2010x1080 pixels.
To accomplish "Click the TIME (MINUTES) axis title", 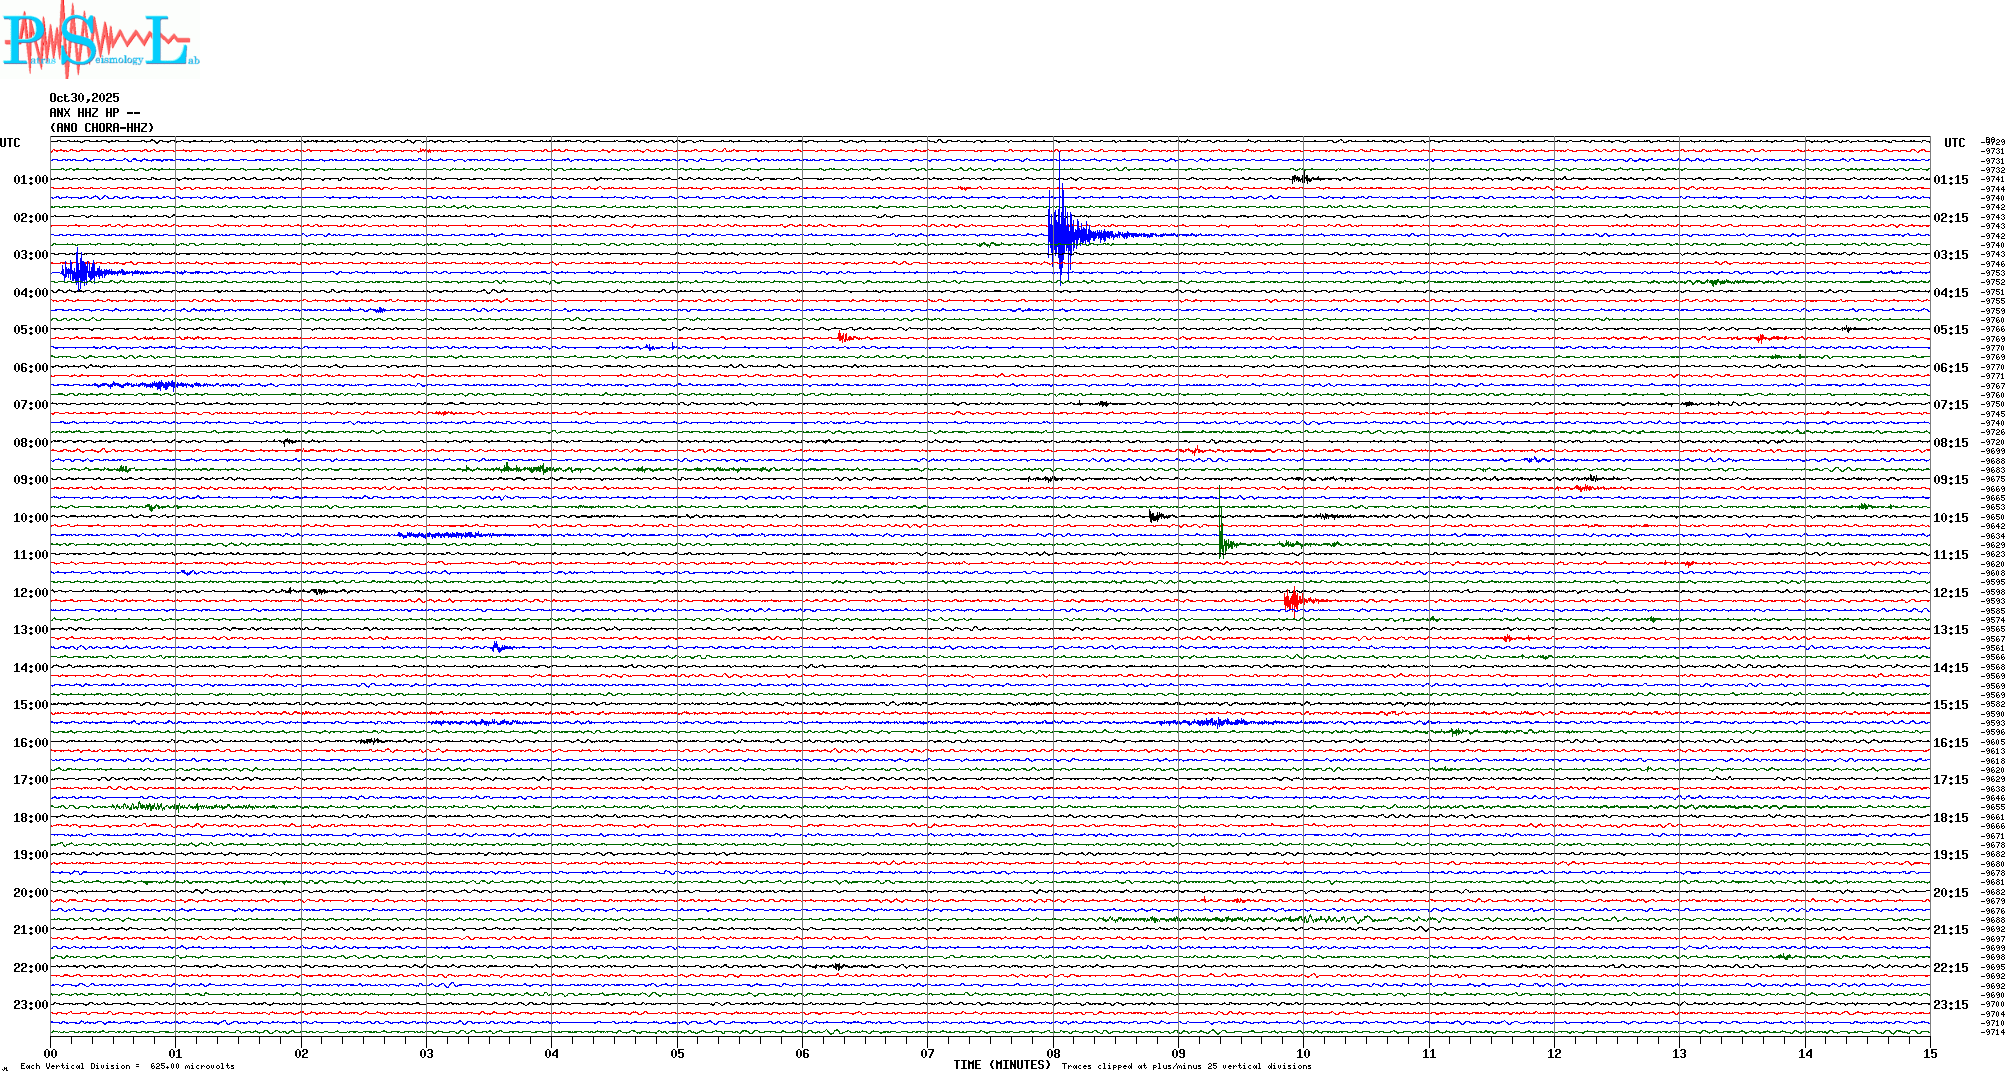I will (x=1001, y=1065).
